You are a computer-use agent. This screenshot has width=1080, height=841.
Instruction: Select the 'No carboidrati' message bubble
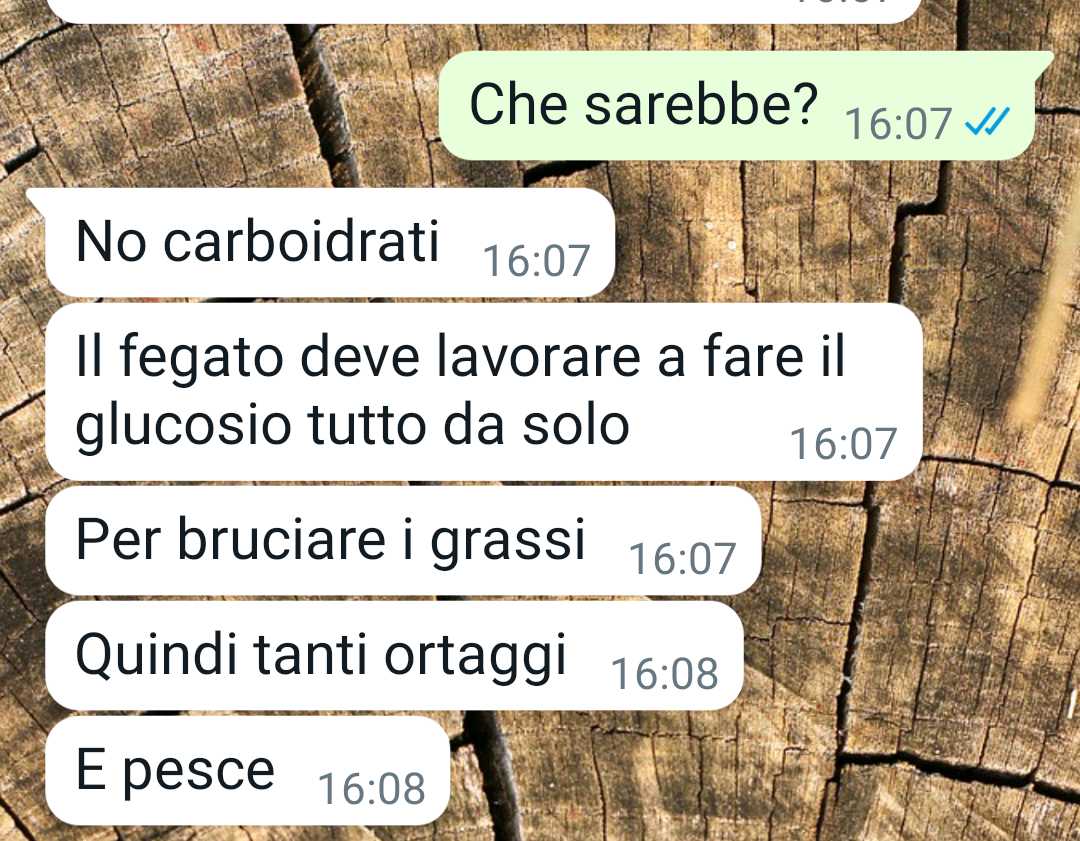point(330,242)
